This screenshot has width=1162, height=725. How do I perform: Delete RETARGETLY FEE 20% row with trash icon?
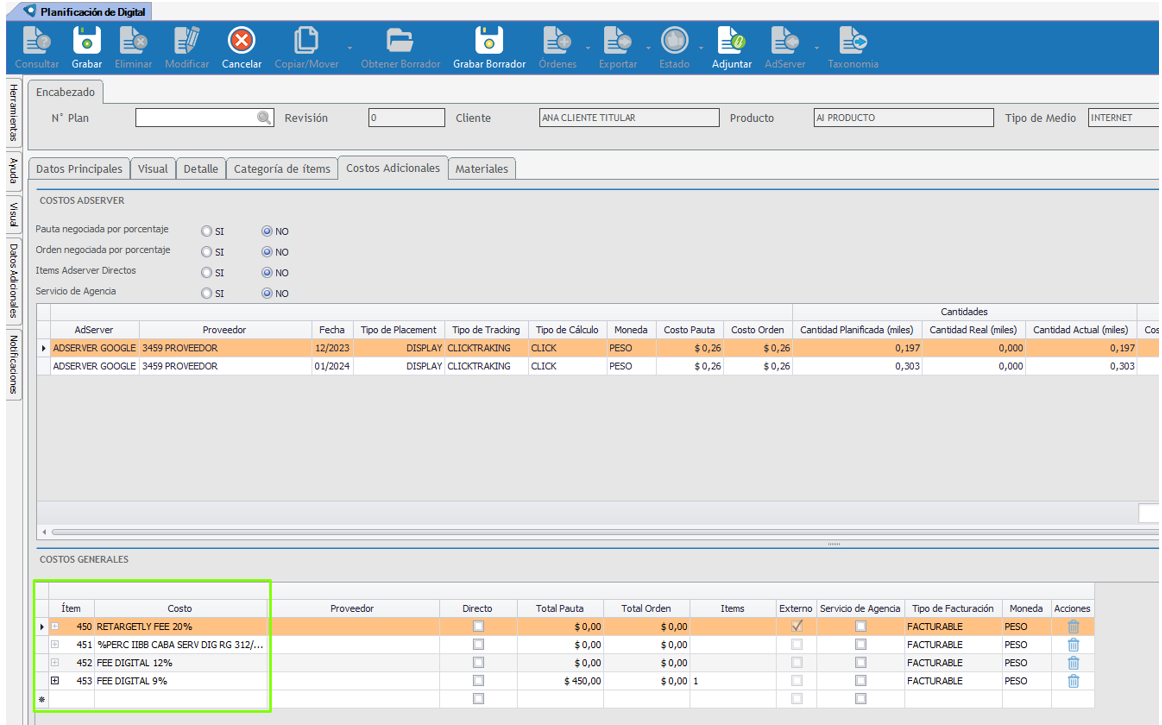click(1073, 626)
